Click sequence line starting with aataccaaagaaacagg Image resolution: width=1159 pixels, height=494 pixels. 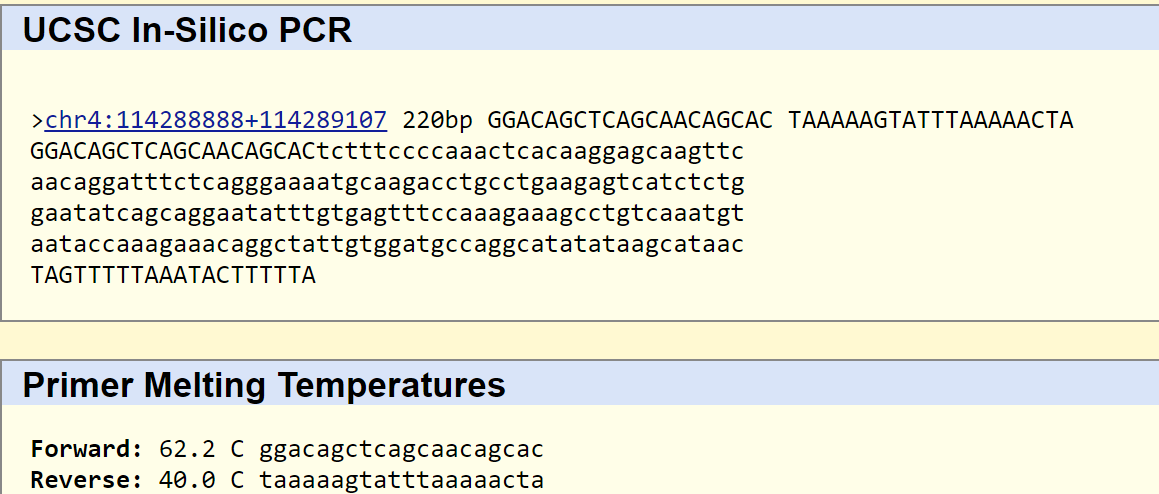coord(387,244)
